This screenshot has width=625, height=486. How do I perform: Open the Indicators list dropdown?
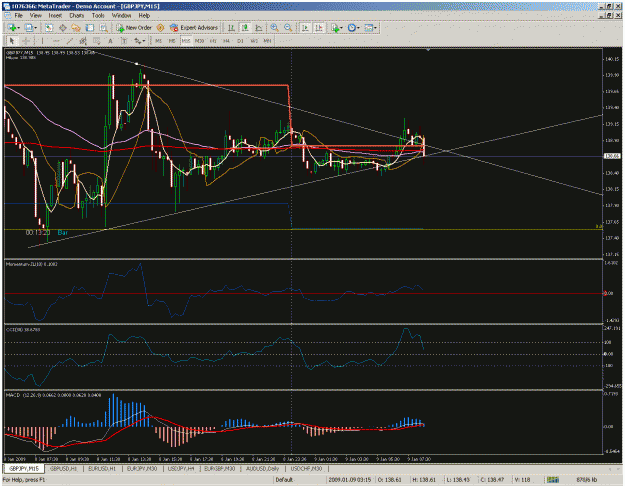coord(336,28)
